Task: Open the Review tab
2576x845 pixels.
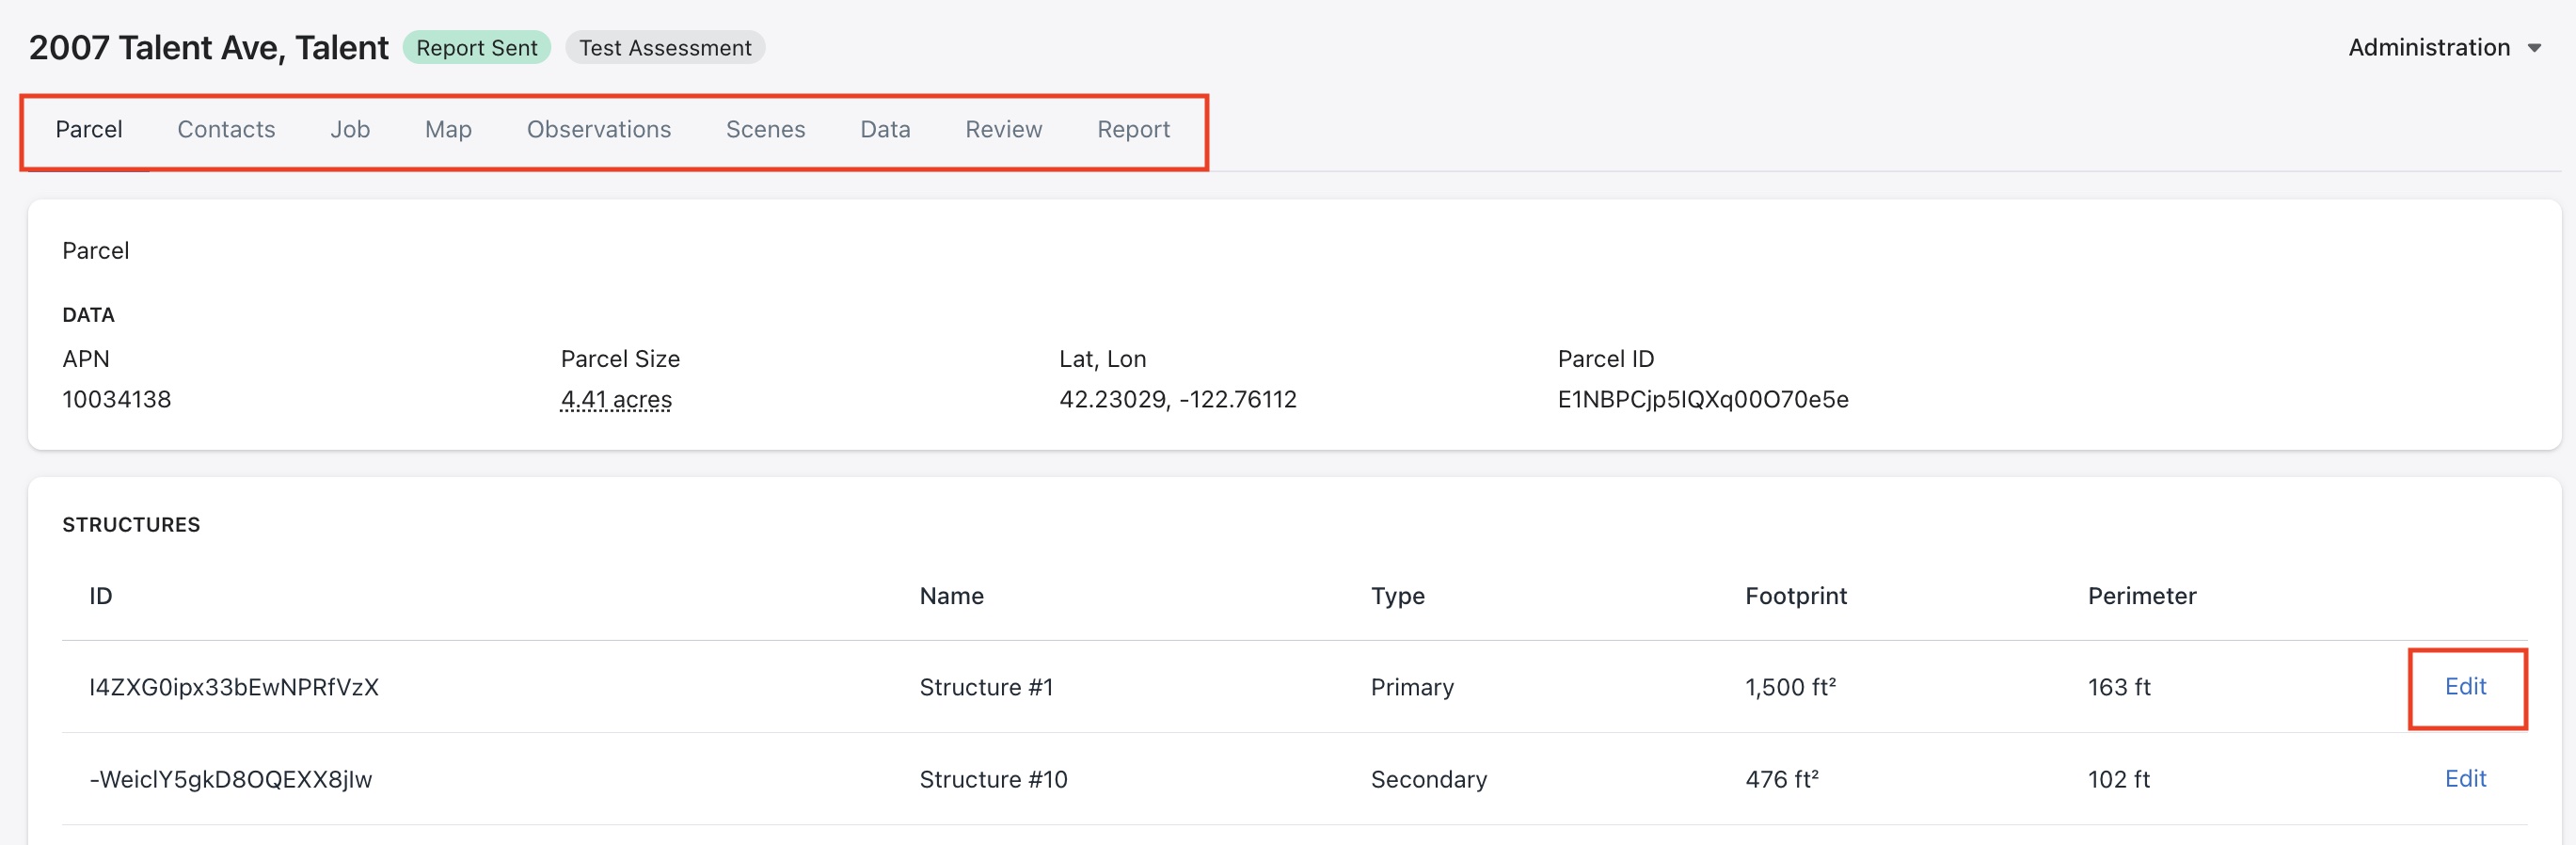Action: (x=1003, y=129)
